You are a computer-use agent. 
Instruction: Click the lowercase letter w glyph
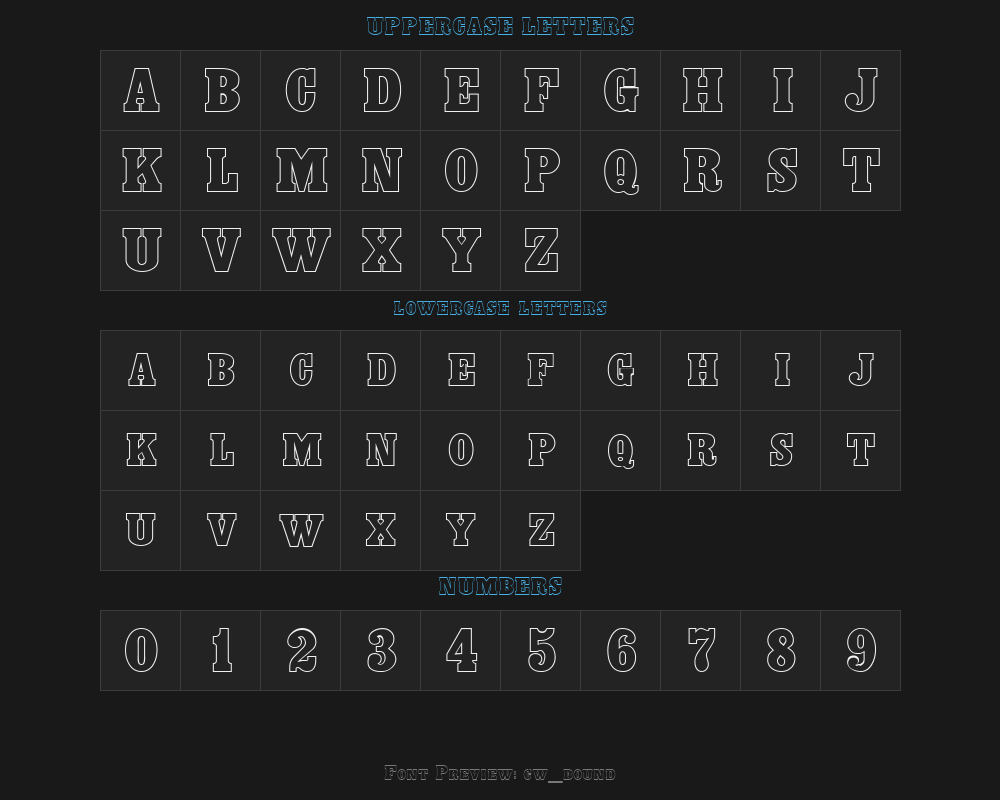(x=300, y=531)
